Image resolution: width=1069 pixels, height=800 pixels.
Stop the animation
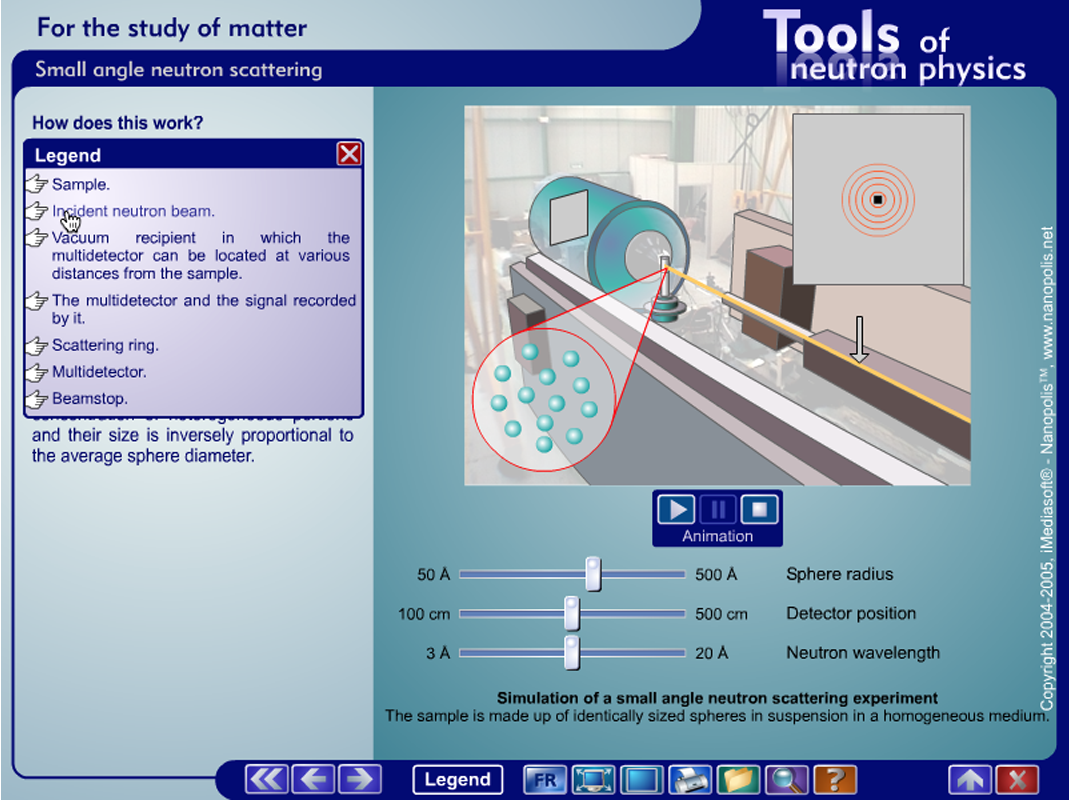759,509
